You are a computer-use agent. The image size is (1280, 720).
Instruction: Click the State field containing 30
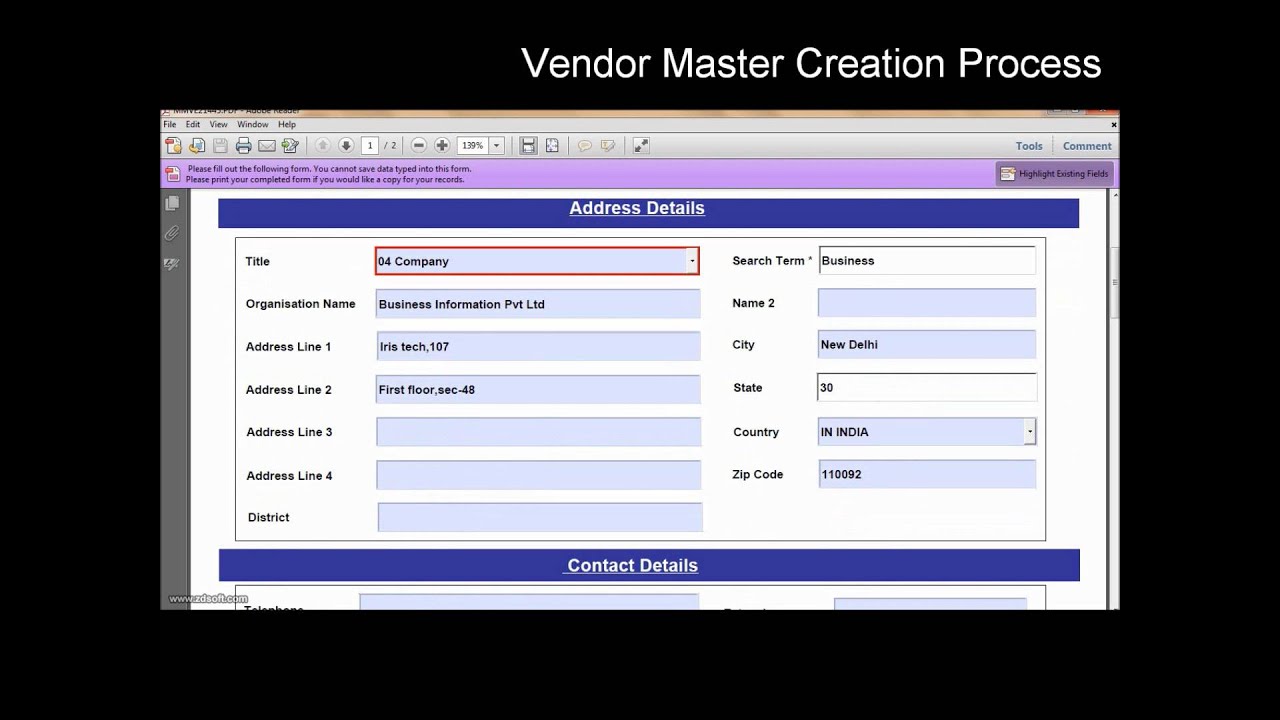[x=927, y=387]
